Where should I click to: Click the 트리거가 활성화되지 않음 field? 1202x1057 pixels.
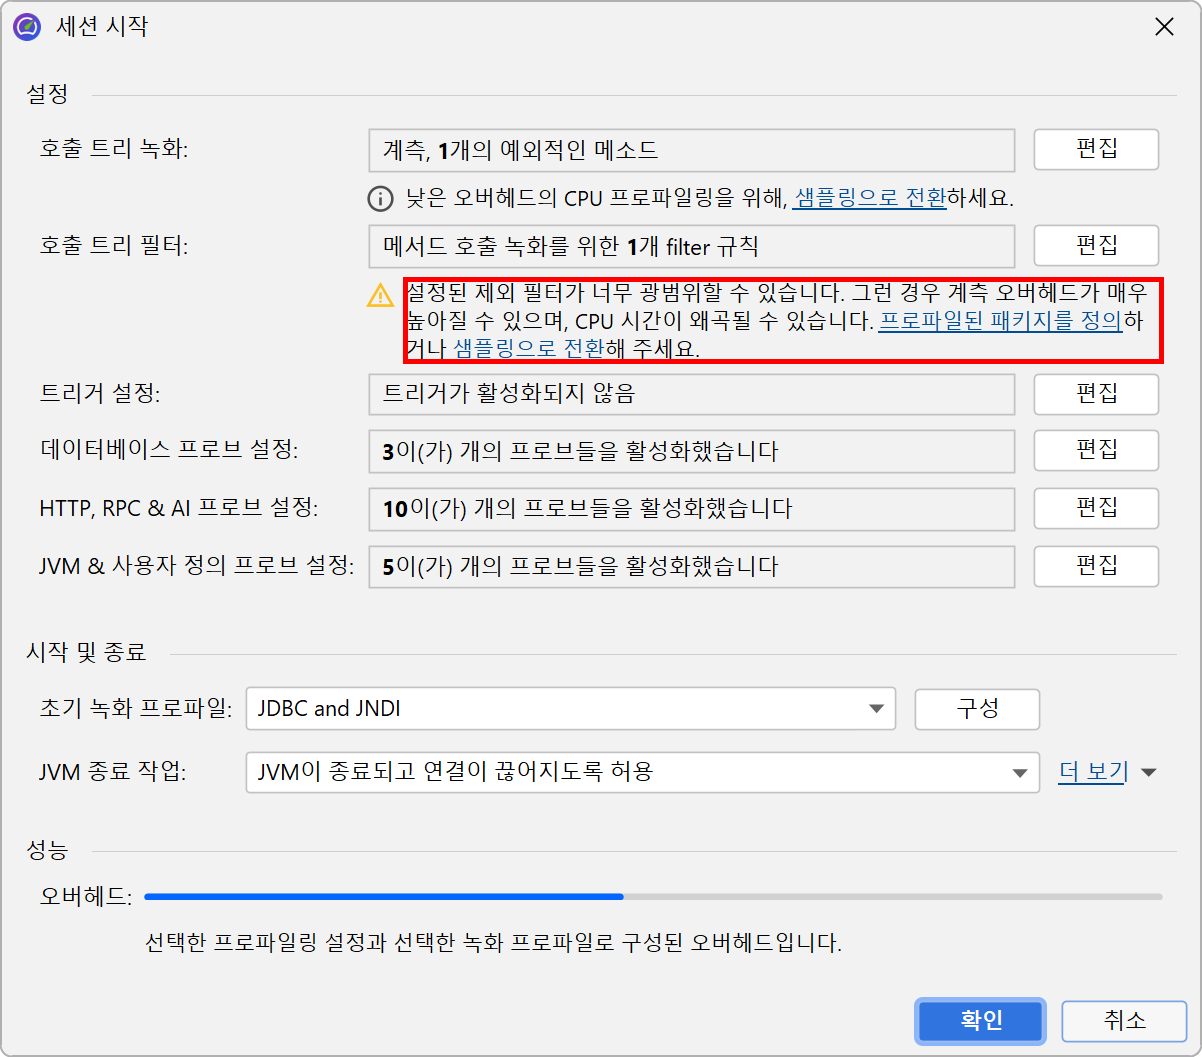click(691, 394)
